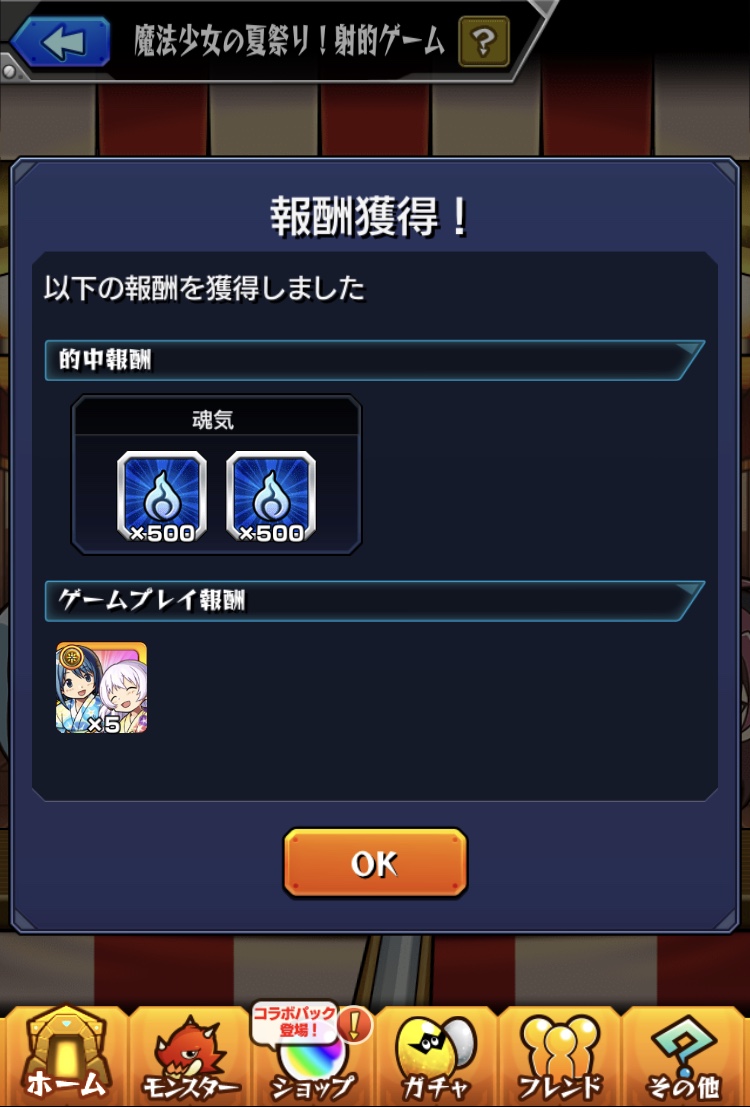The width and height of the screenshot is (750, 1107).
Task: Tap the ゲームプレイ報酬 section header
Action: (x=374, y=601)
